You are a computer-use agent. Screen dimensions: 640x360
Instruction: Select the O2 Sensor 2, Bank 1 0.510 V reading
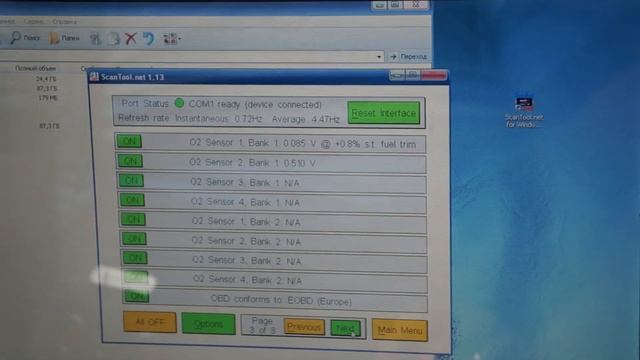pyautogui.click(x=252, y=163)
